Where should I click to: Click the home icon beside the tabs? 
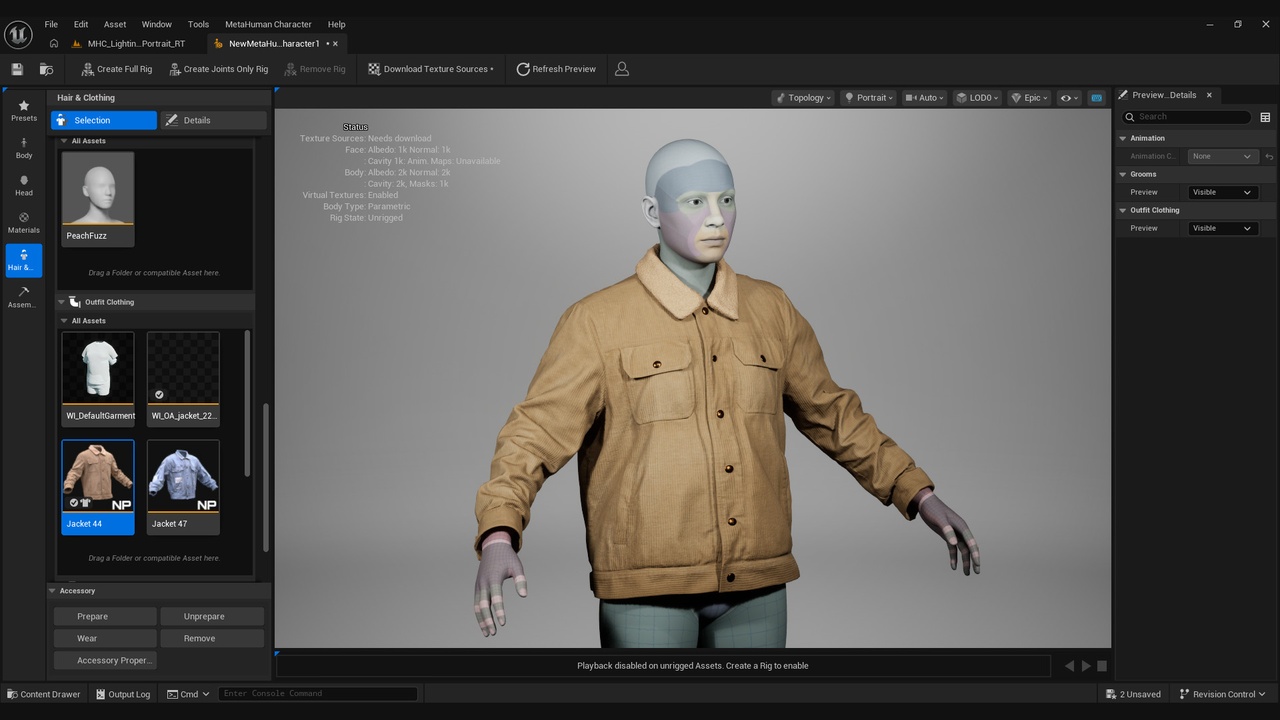[x=54, y=44]
